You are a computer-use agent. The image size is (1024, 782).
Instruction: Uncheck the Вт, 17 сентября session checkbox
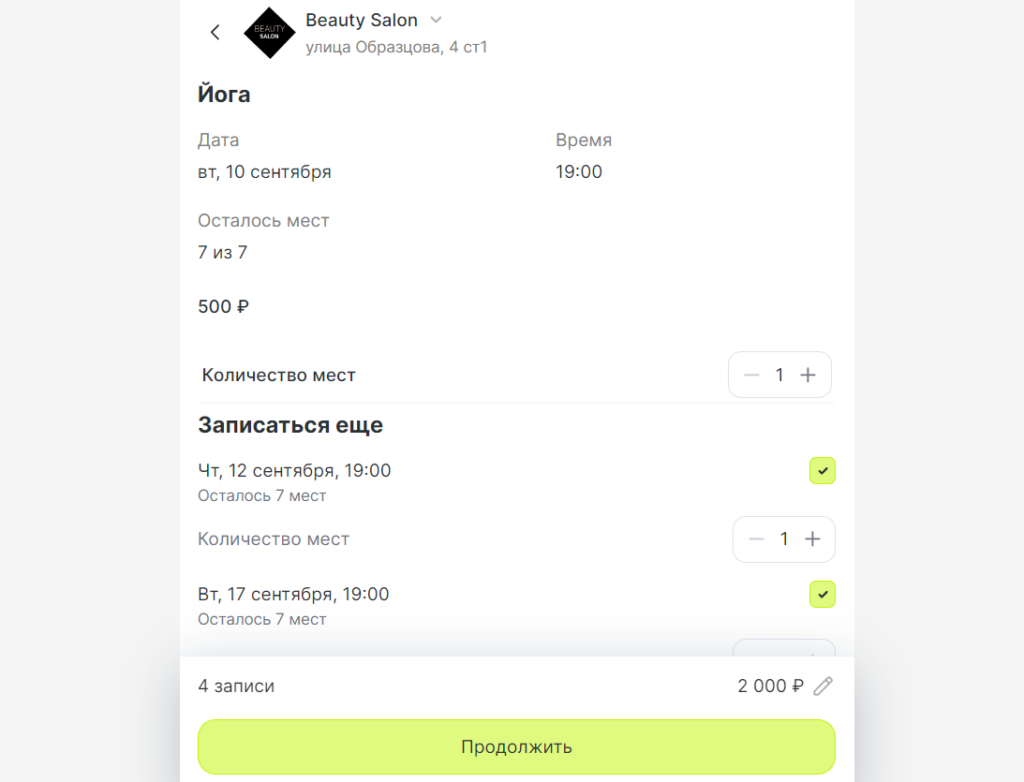click(x=822, y=594)
